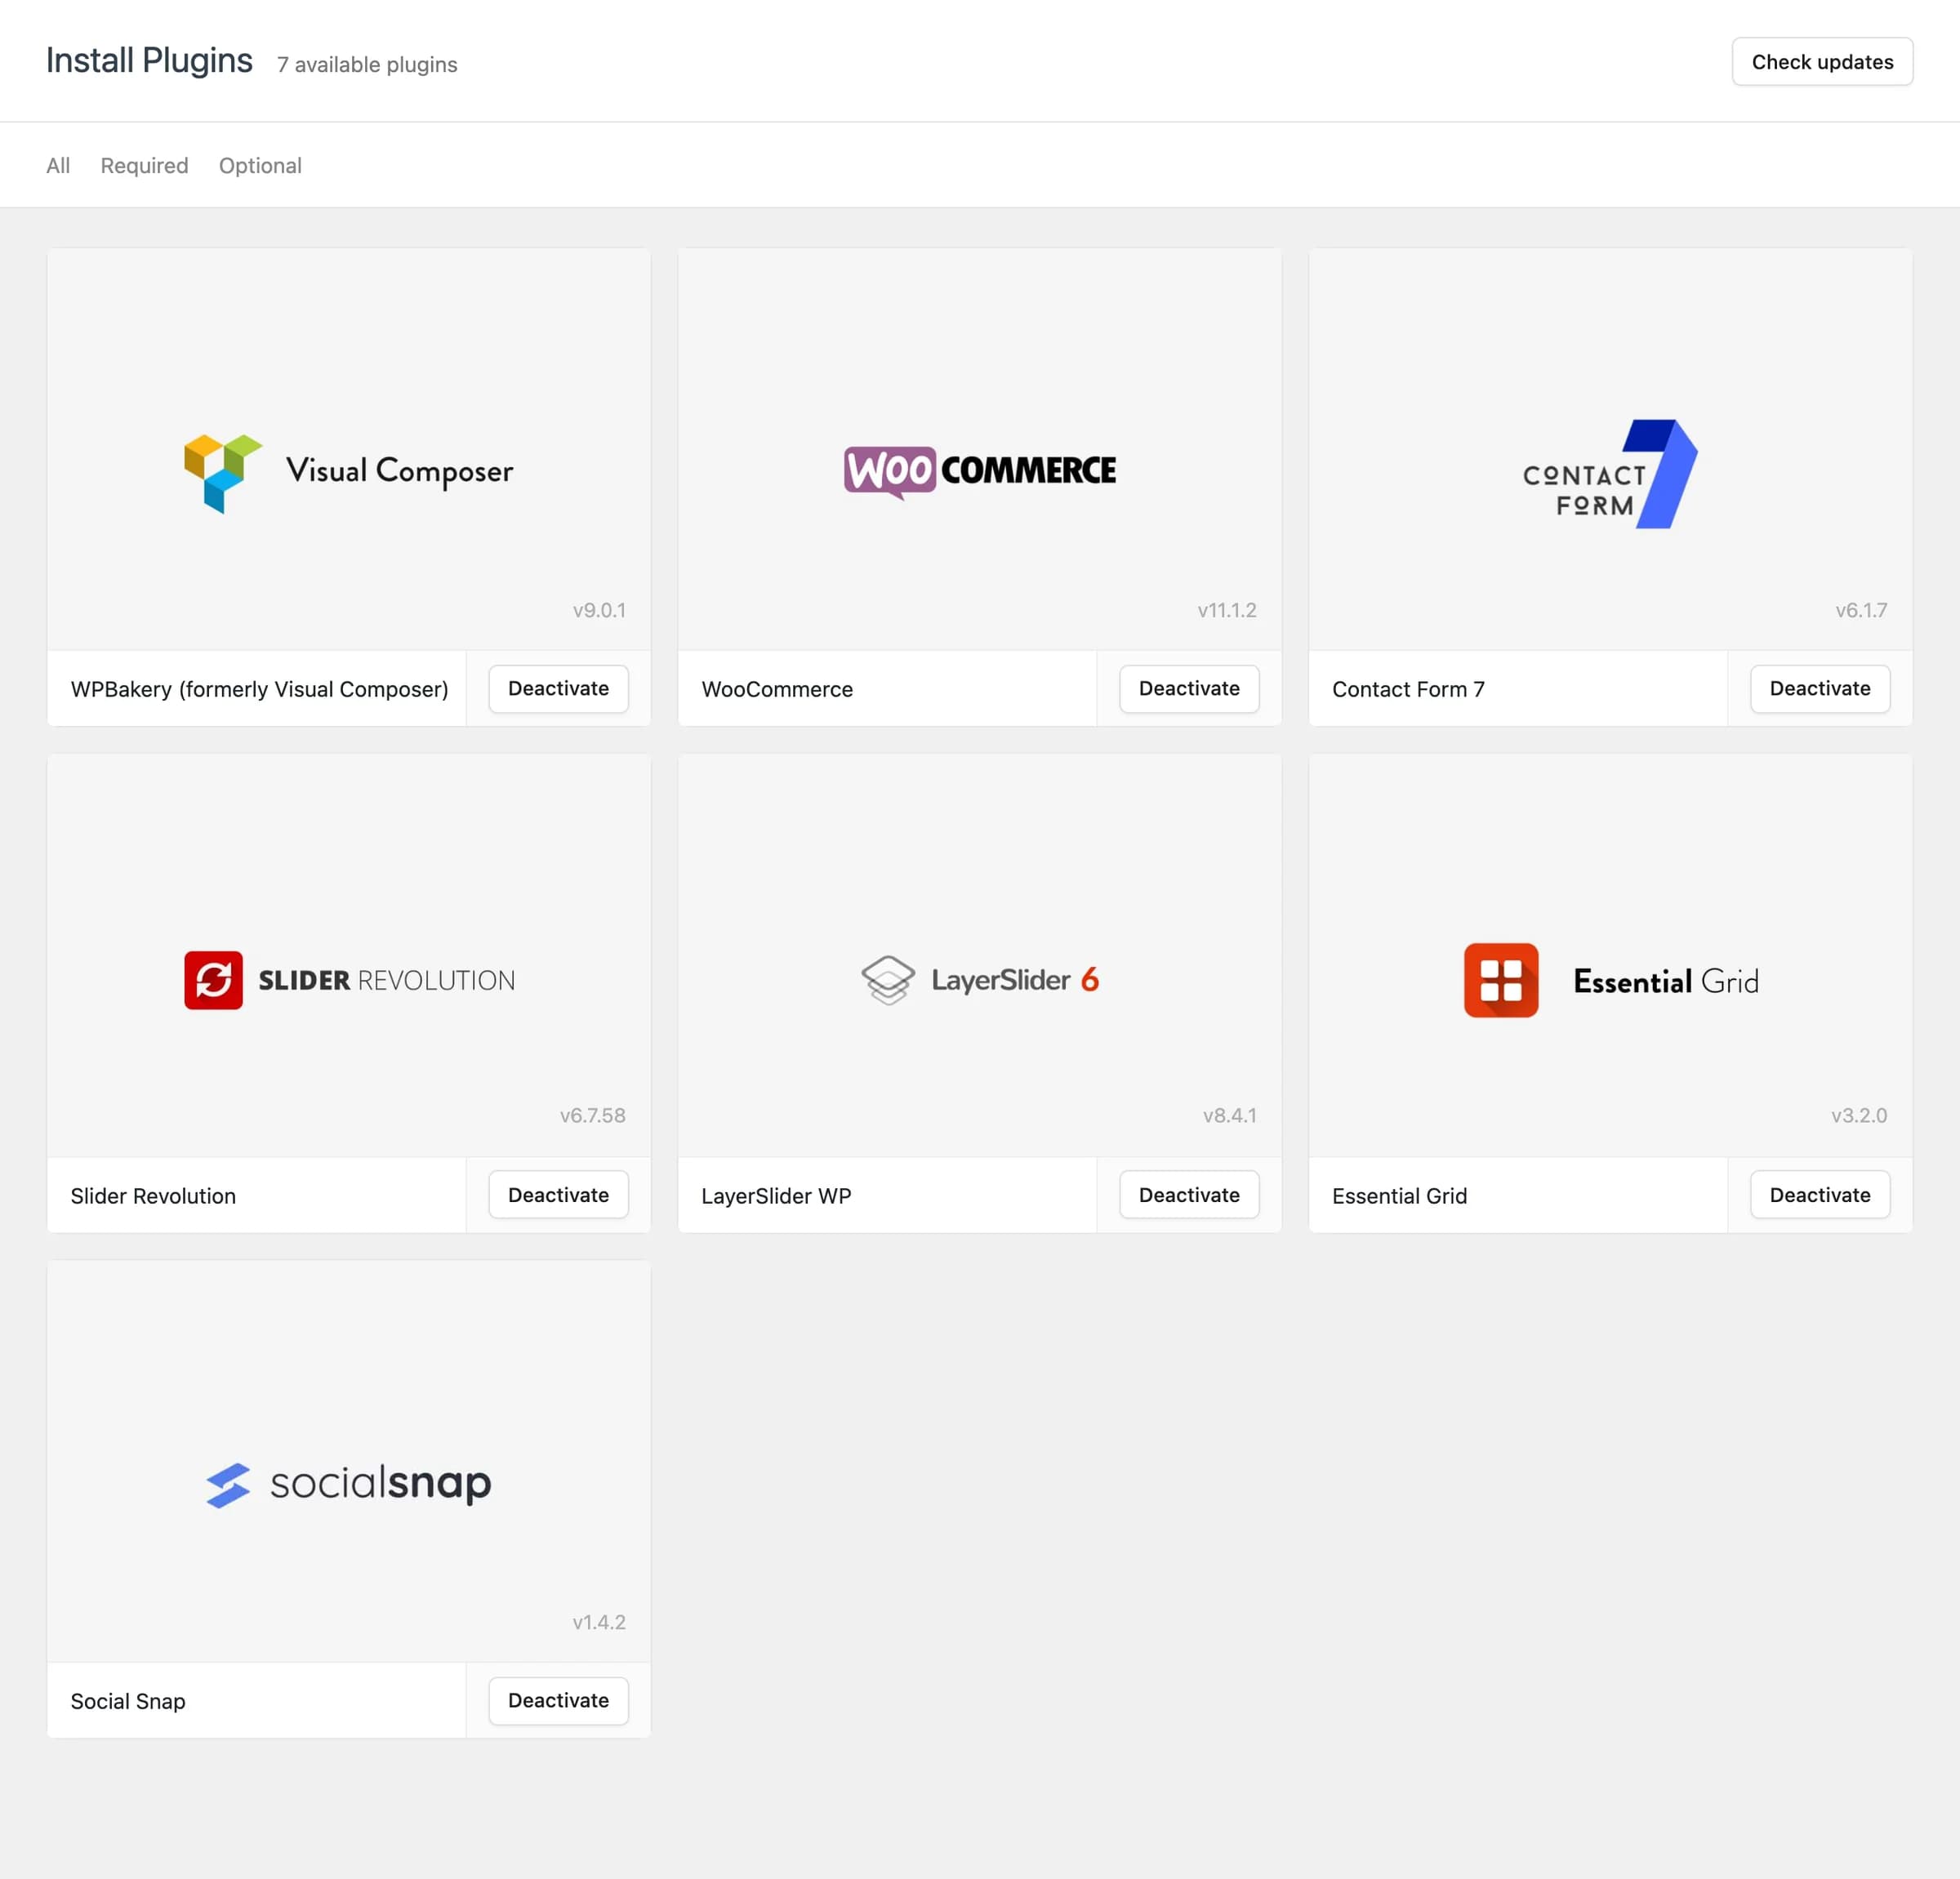Click the Social Snap name text
This screenshot has height=1879, width=1960.
[128, 1701]
